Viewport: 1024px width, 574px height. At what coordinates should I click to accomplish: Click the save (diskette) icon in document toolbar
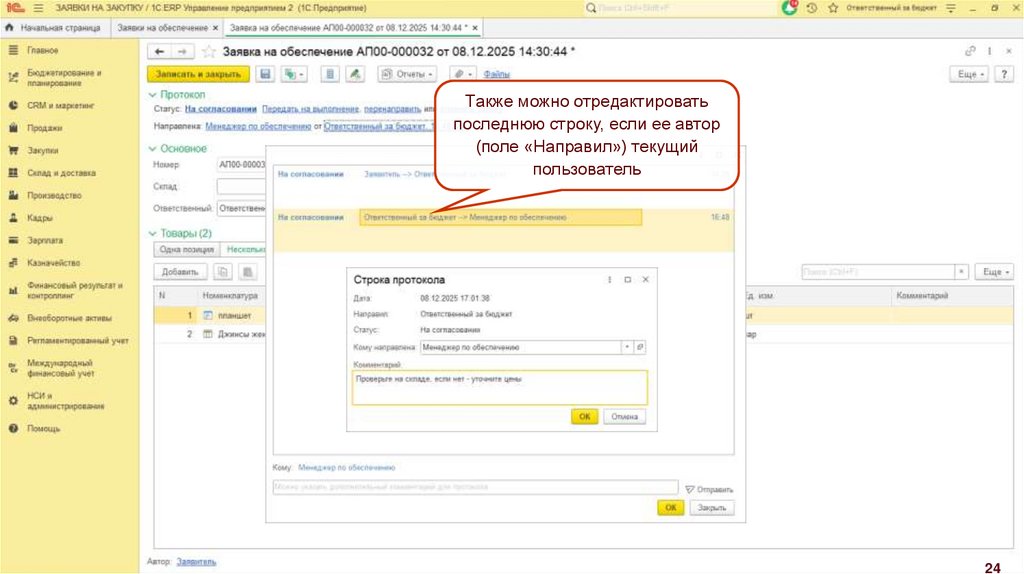pyautogui.click(x=266, y=74)
